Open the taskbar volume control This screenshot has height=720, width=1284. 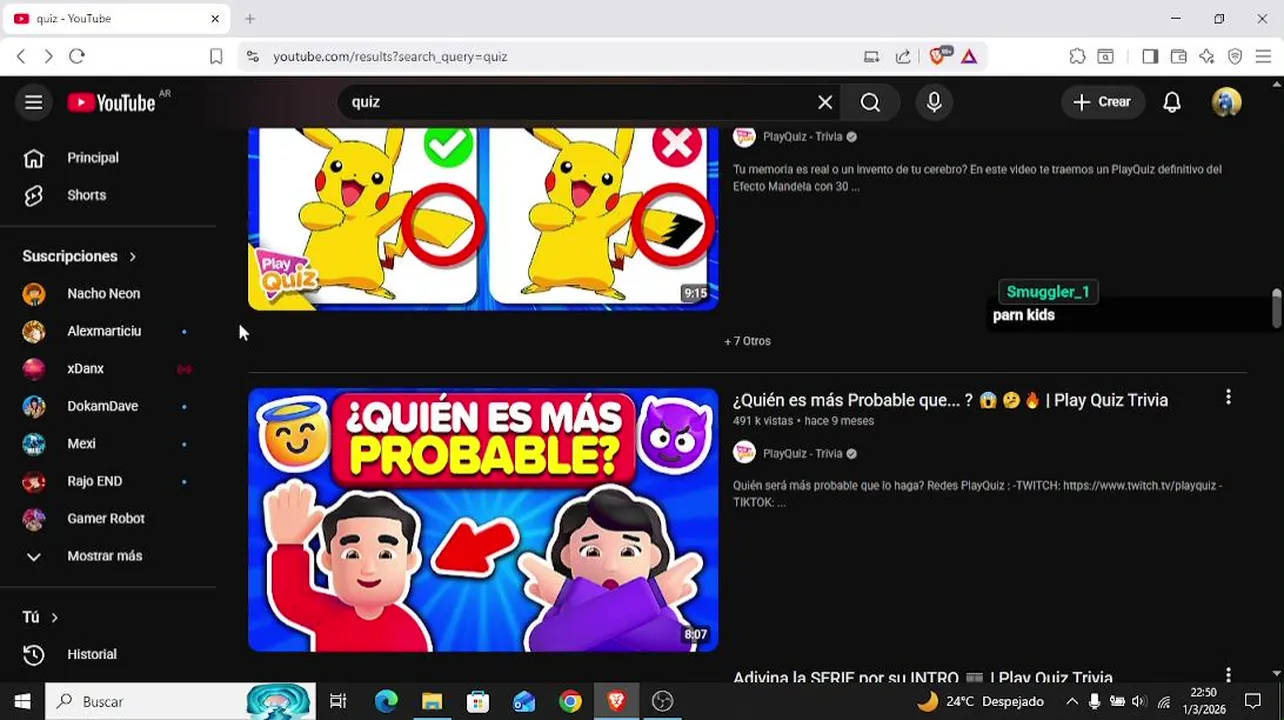(x=1139, y=702)
